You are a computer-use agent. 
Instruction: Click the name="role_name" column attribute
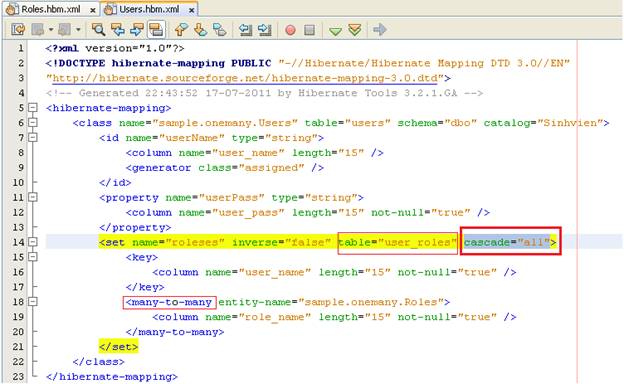click(x=258, y=317)
